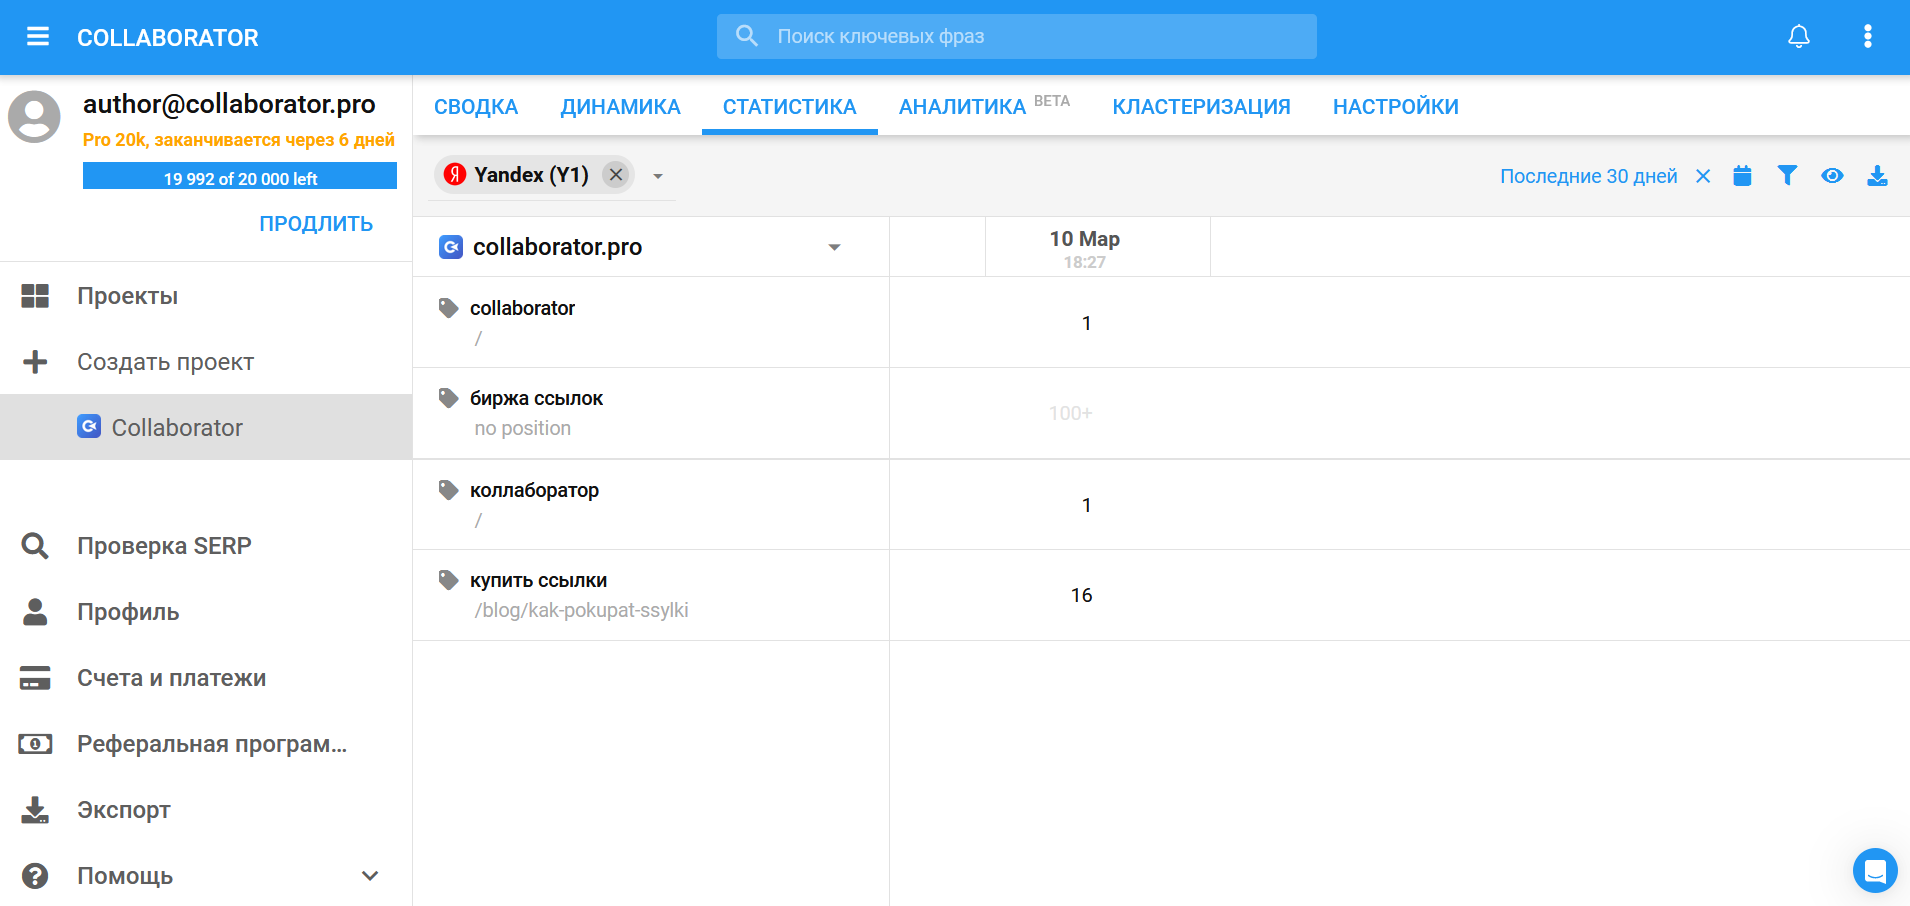1910x906 pixels.
Task: Open the hamburger menu
Action: 38,37
